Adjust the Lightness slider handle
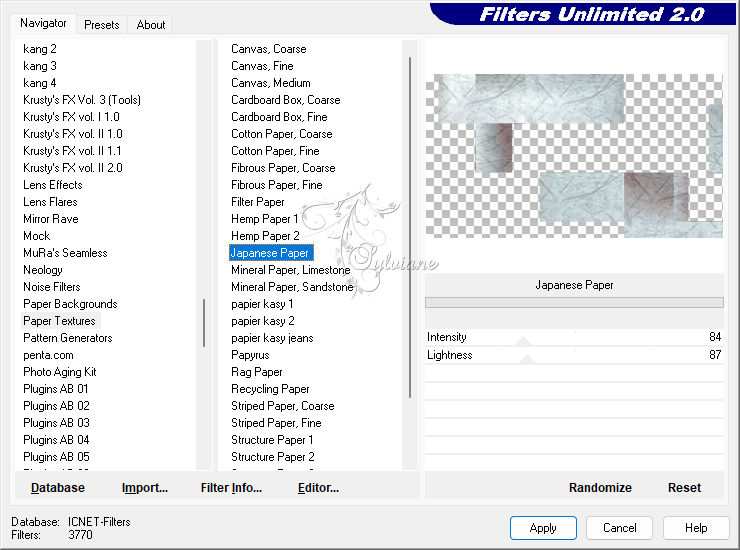The width and height of the screenshot is (740, 550). click(527, 360)
